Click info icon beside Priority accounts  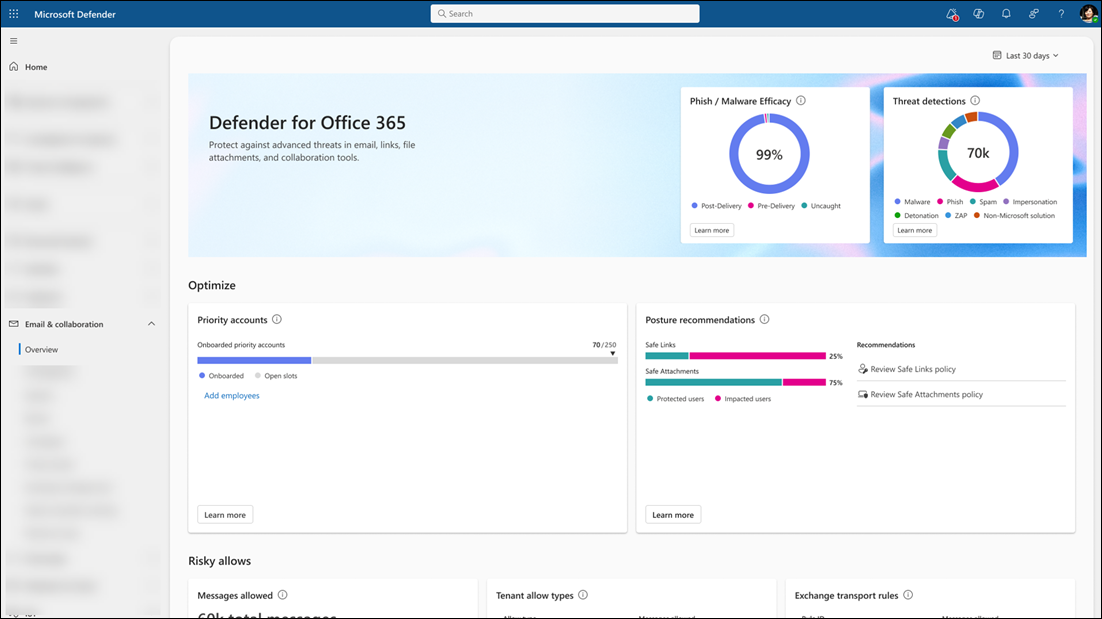[x=277, y=319]
